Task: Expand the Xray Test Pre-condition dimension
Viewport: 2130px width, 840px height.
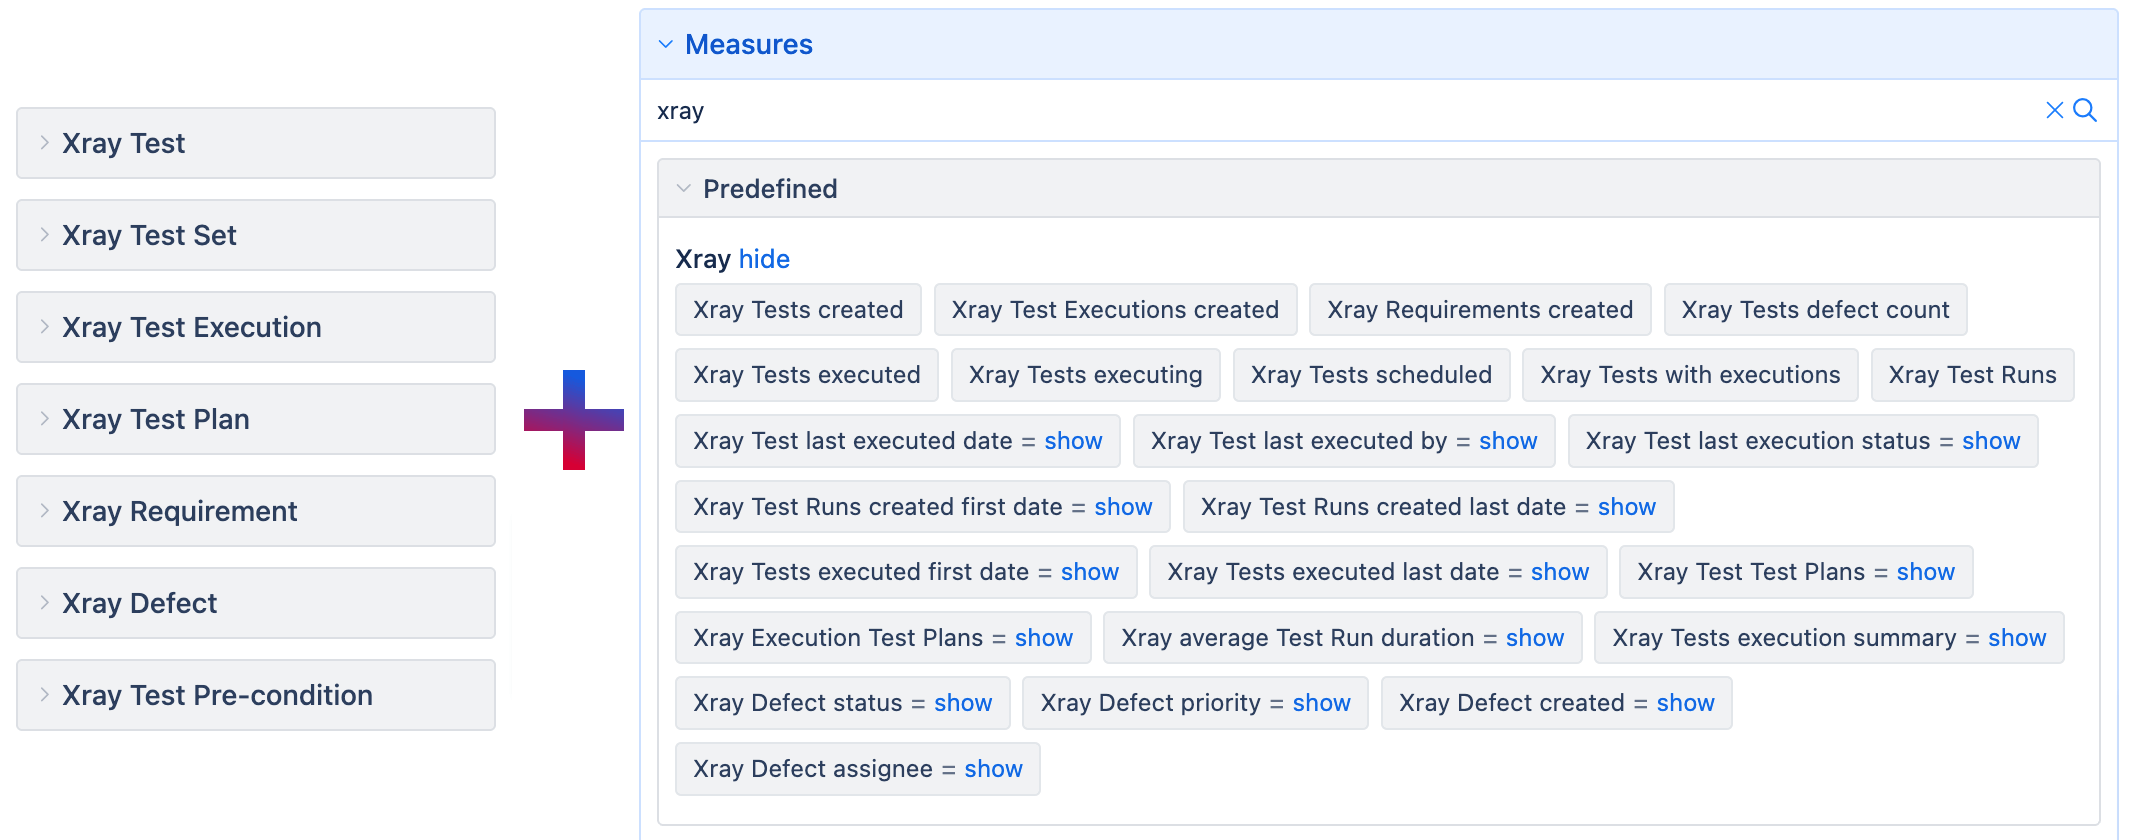Action: pyautogui.click(x=45, y=695)
